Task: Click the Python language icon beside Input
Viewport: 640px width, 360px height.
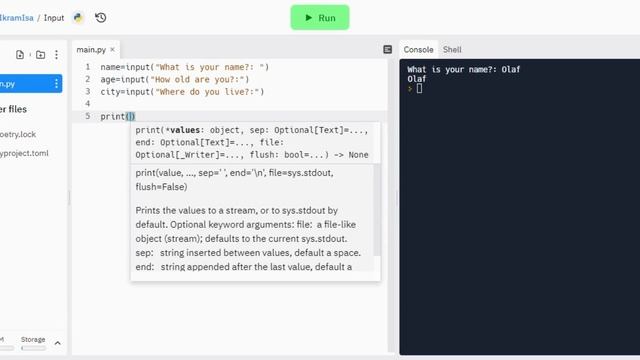Action: [x=78, y=18]
